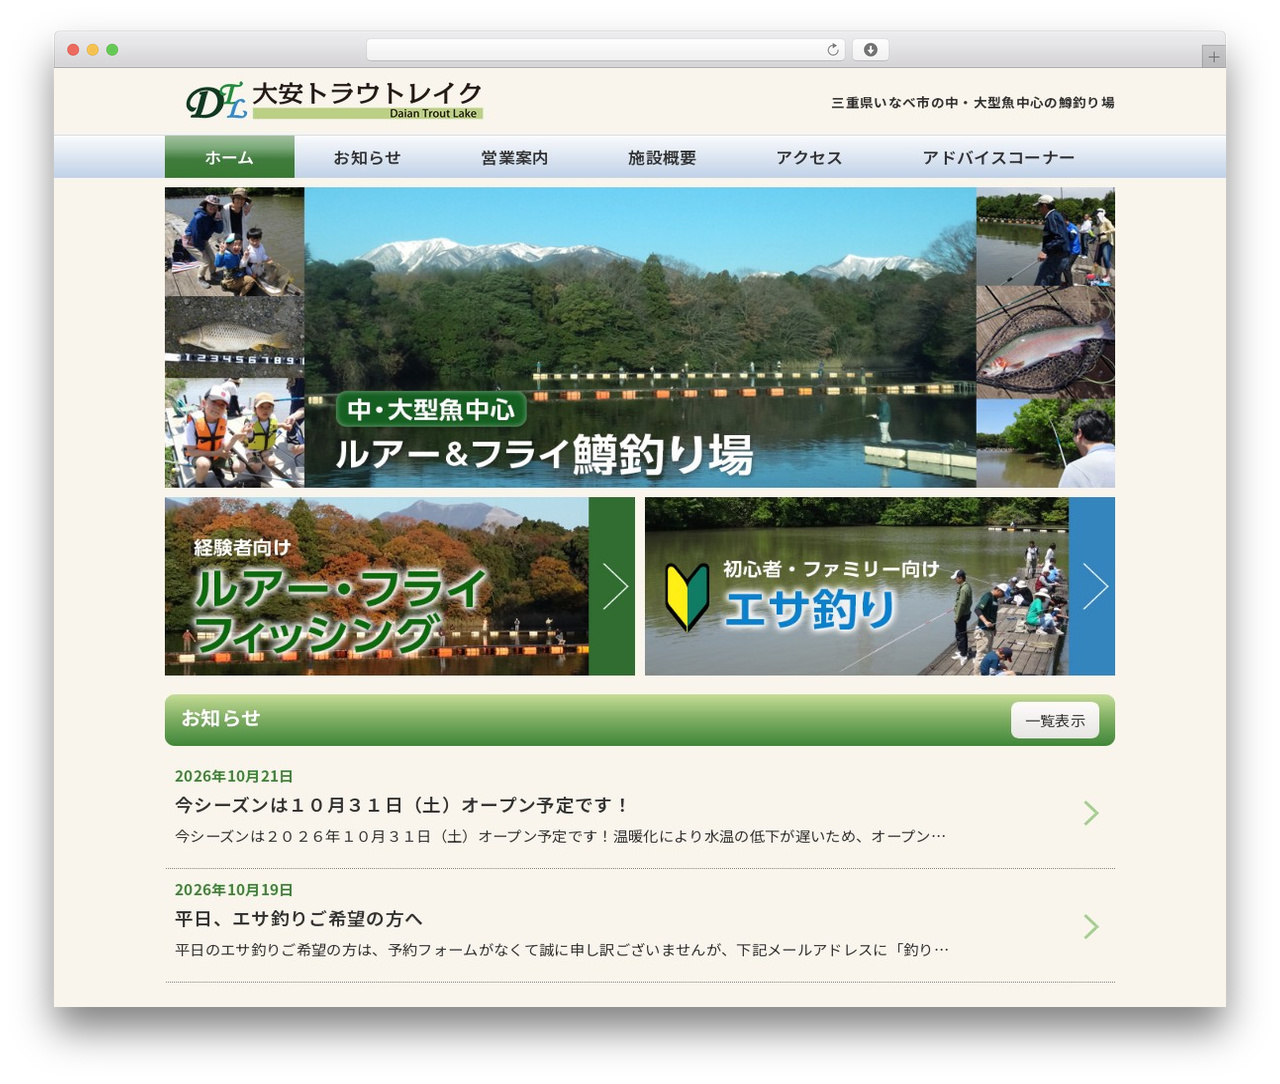Screen dimensions: 1280x1084
Task: Click the お知らせ section heading
Action: [x=221, y=718]
